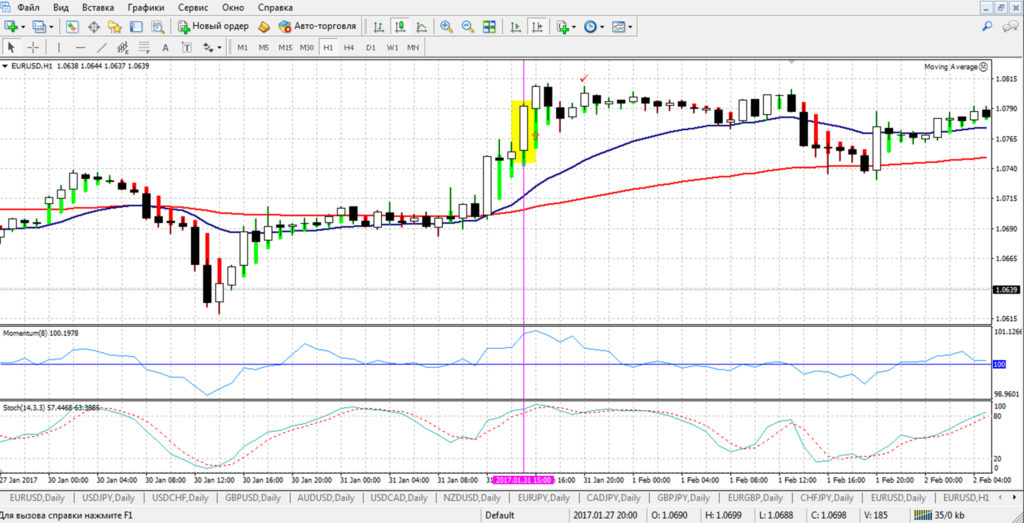Click the Default profile in status bar
Viewport: 1024px width, 523px height.
(x=500, y=516)
